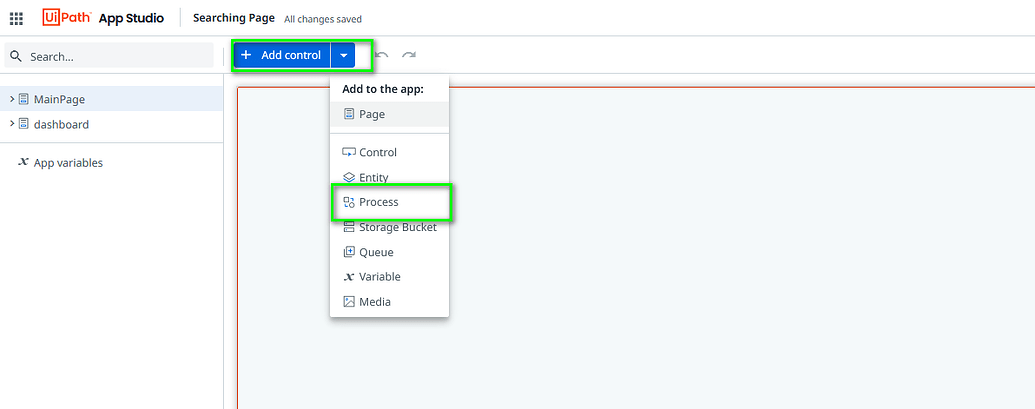Click the redo arrow icon
The image size is (1035, 409).
pyautogui.click(x=409, y=56)
